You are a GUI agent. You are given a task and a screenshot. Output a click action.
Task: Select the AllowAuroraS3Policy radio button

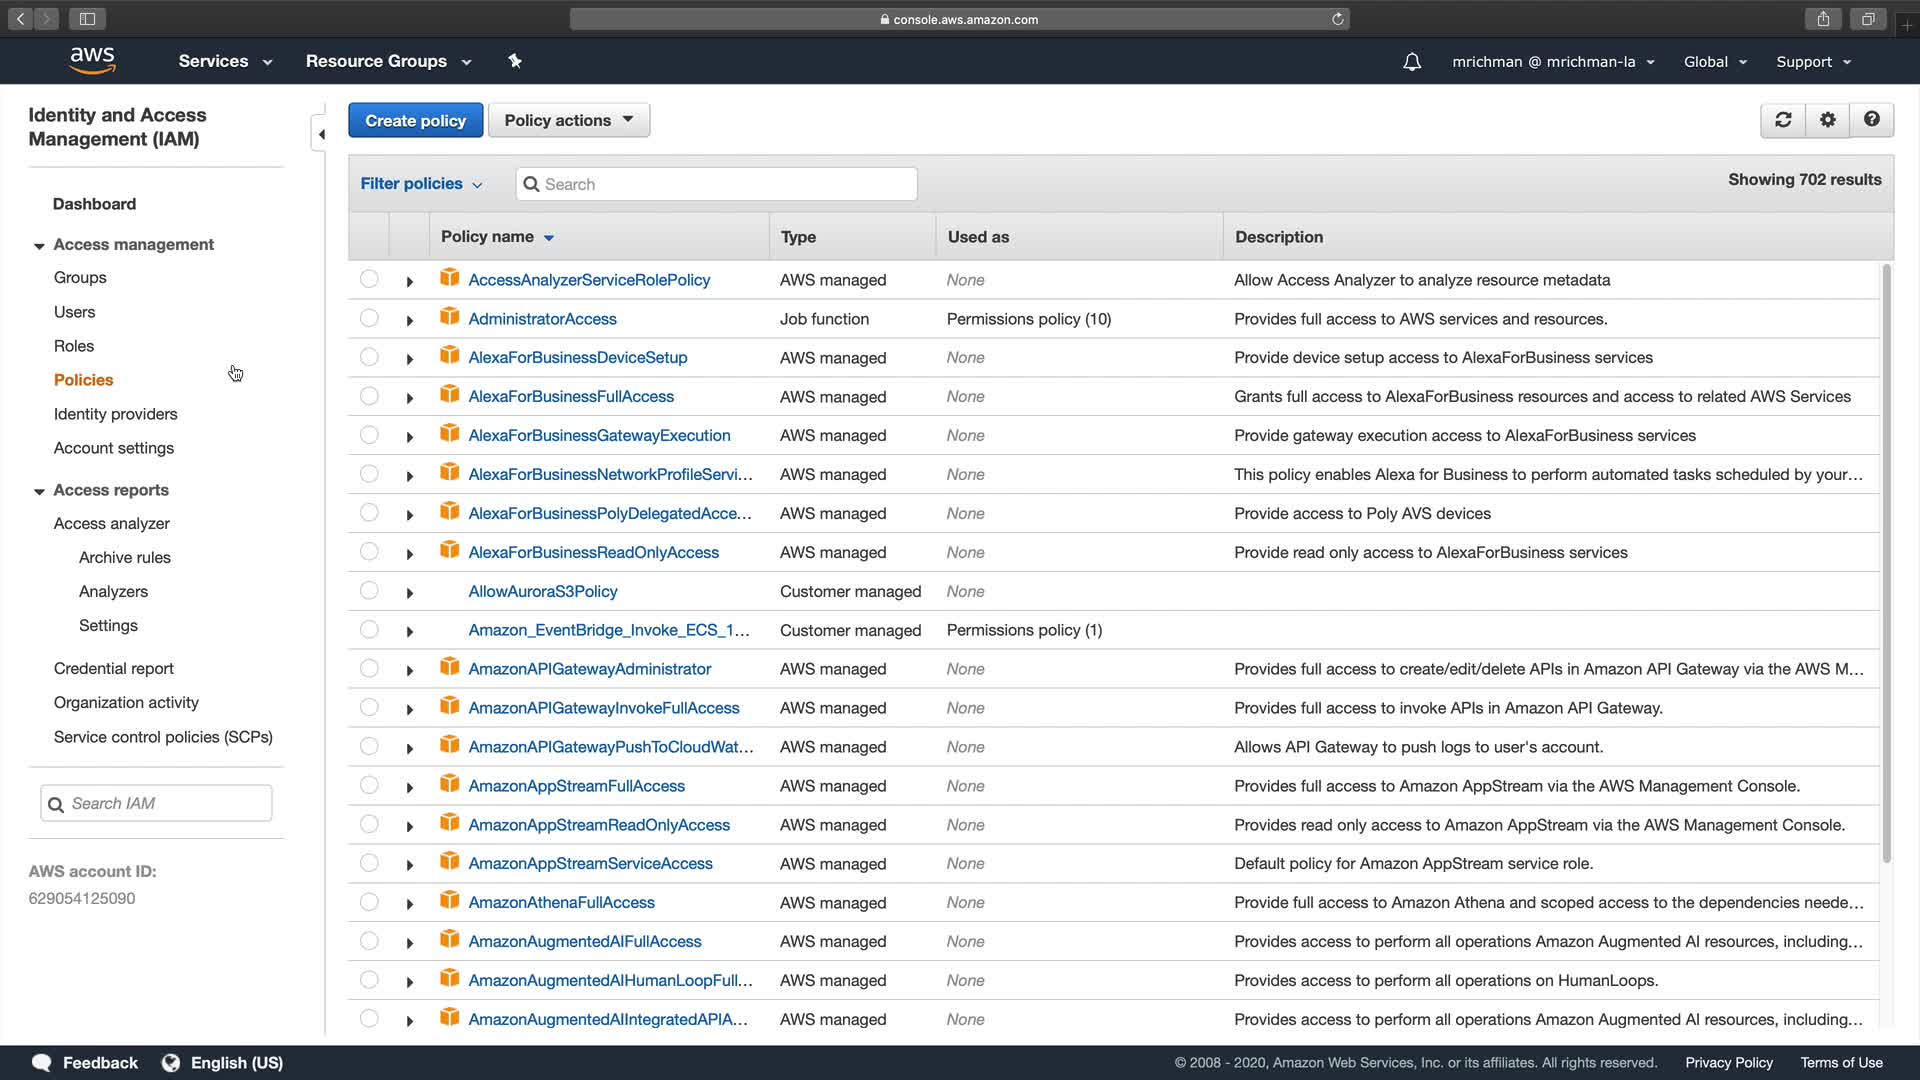[369, 591]
